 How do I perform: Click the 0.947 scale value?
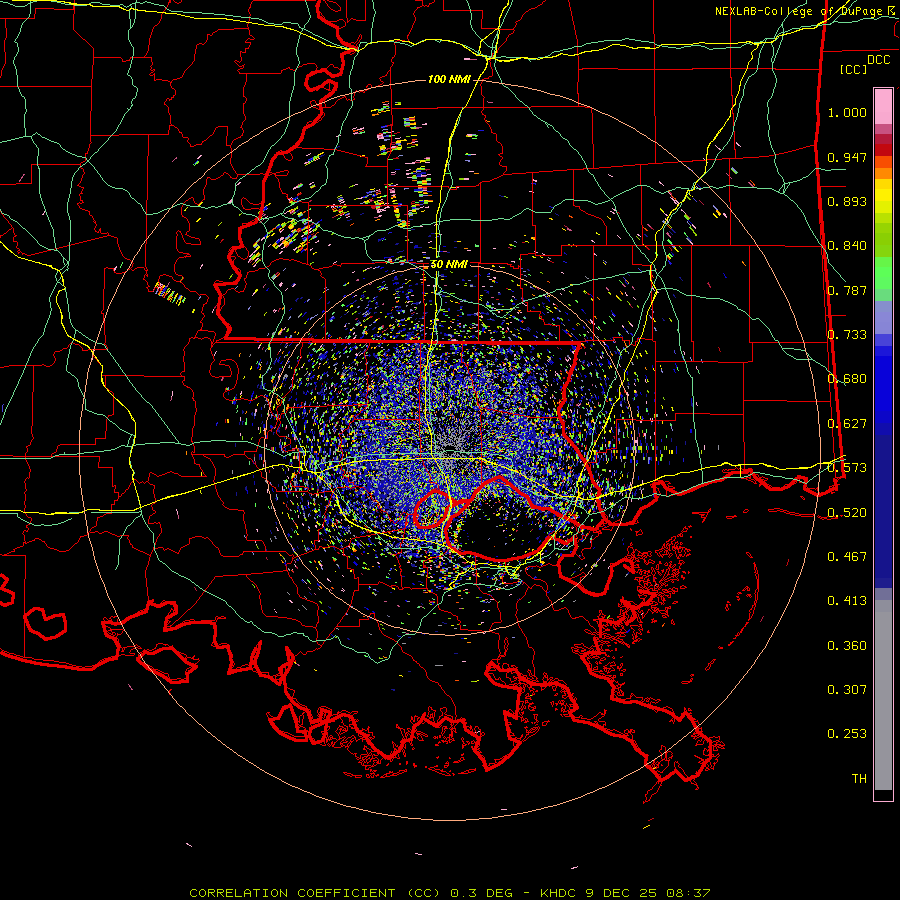click(x=847, y=157)
